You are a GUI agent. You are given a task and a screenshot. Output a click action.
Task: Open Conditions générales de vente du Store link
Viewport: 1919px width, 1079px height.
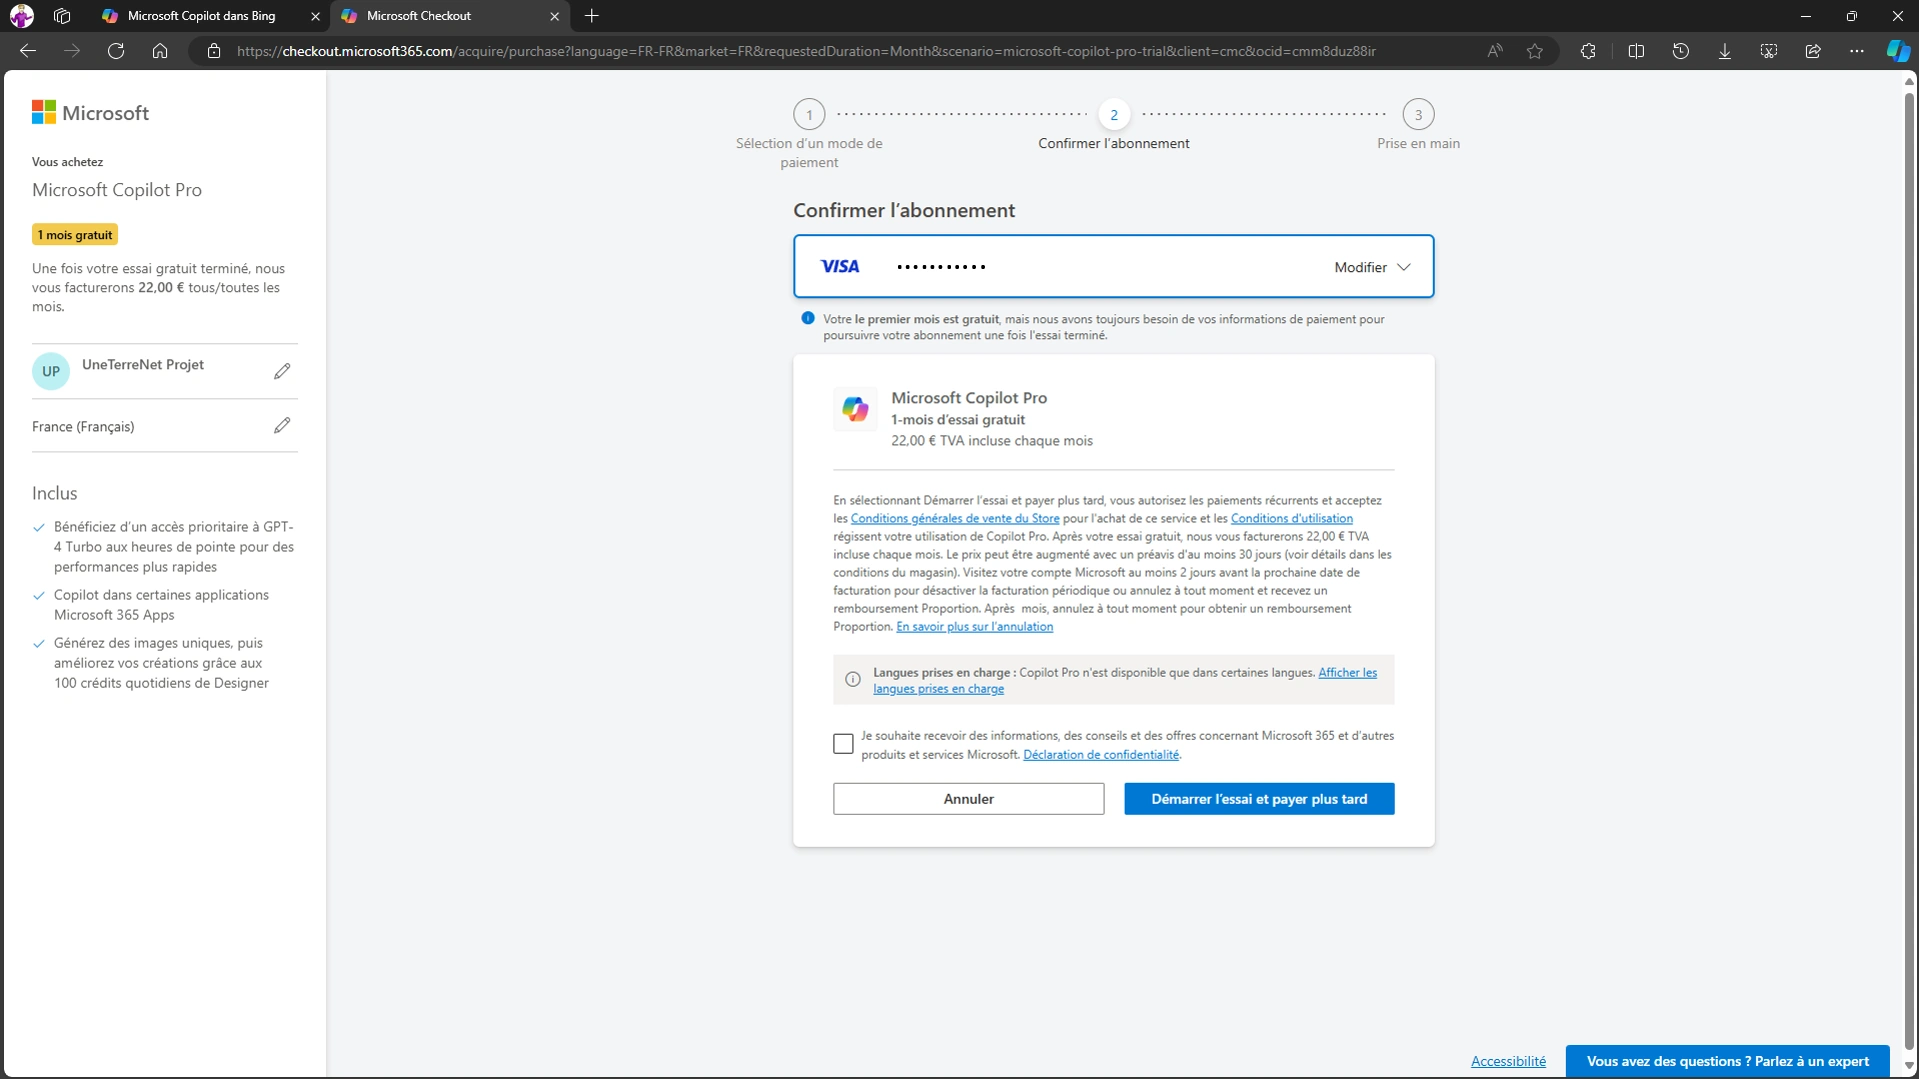[954, 518]
